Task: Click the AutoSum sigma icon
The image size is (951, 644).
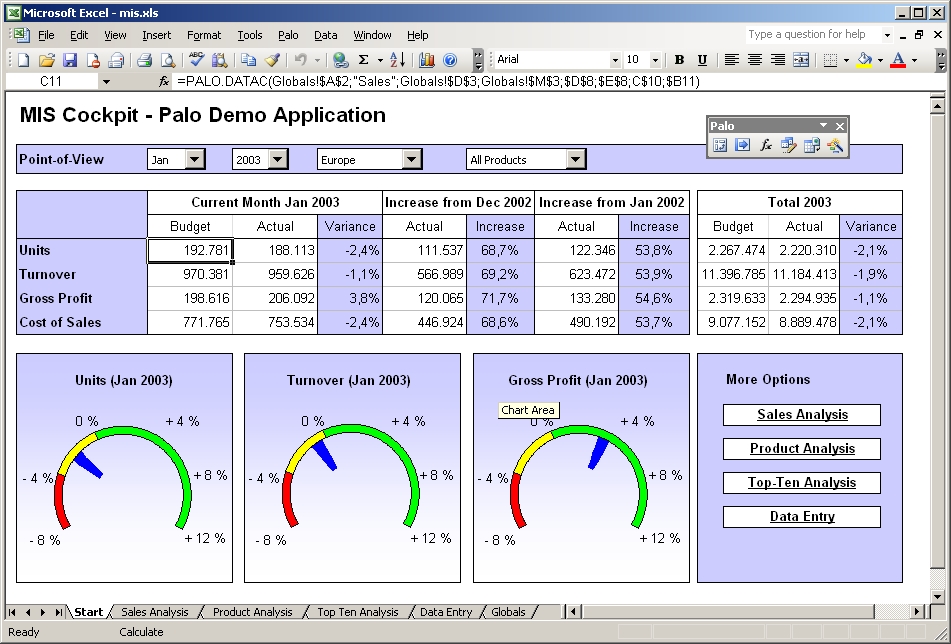Action: pos(364,60)
